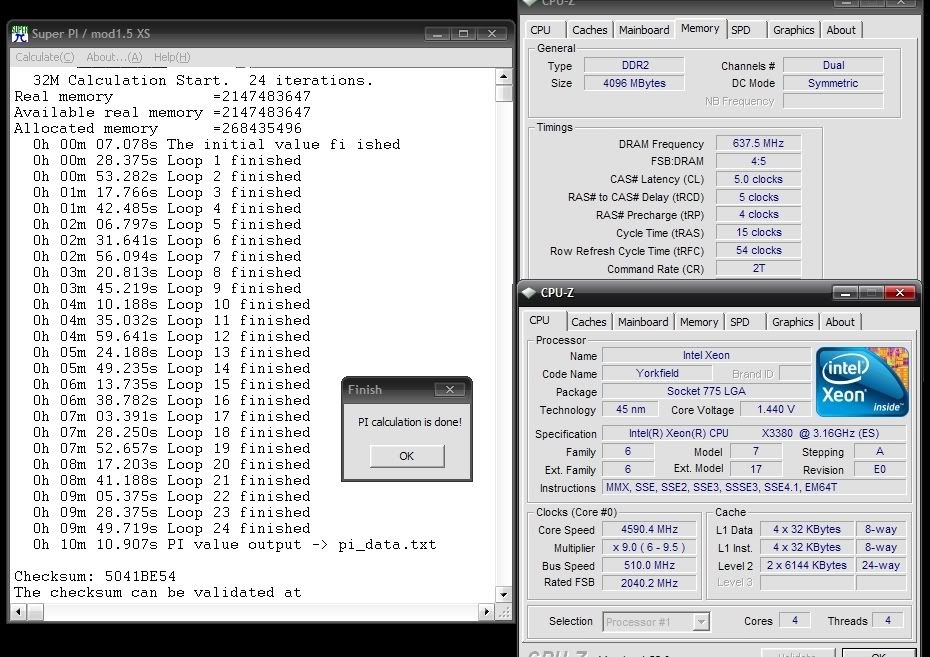The image size is (930, 657).
Task: Close the Super PI window
Action: tap(491, 34)
